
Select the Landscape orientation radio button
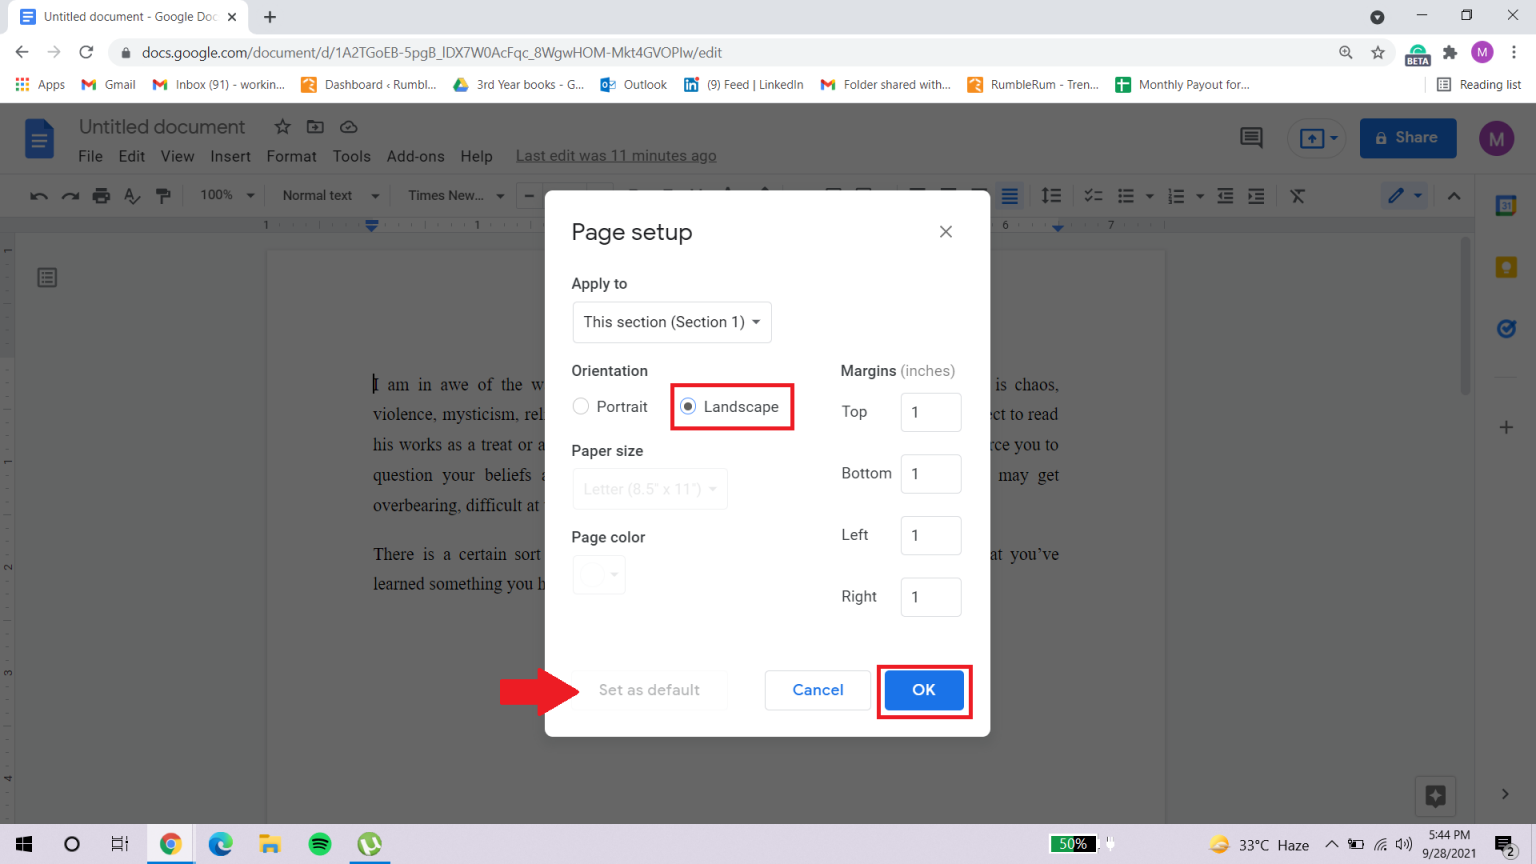687,406
